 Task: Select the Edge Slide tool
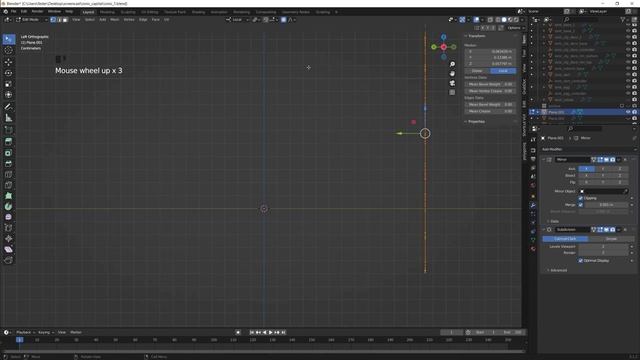[9, 228]
